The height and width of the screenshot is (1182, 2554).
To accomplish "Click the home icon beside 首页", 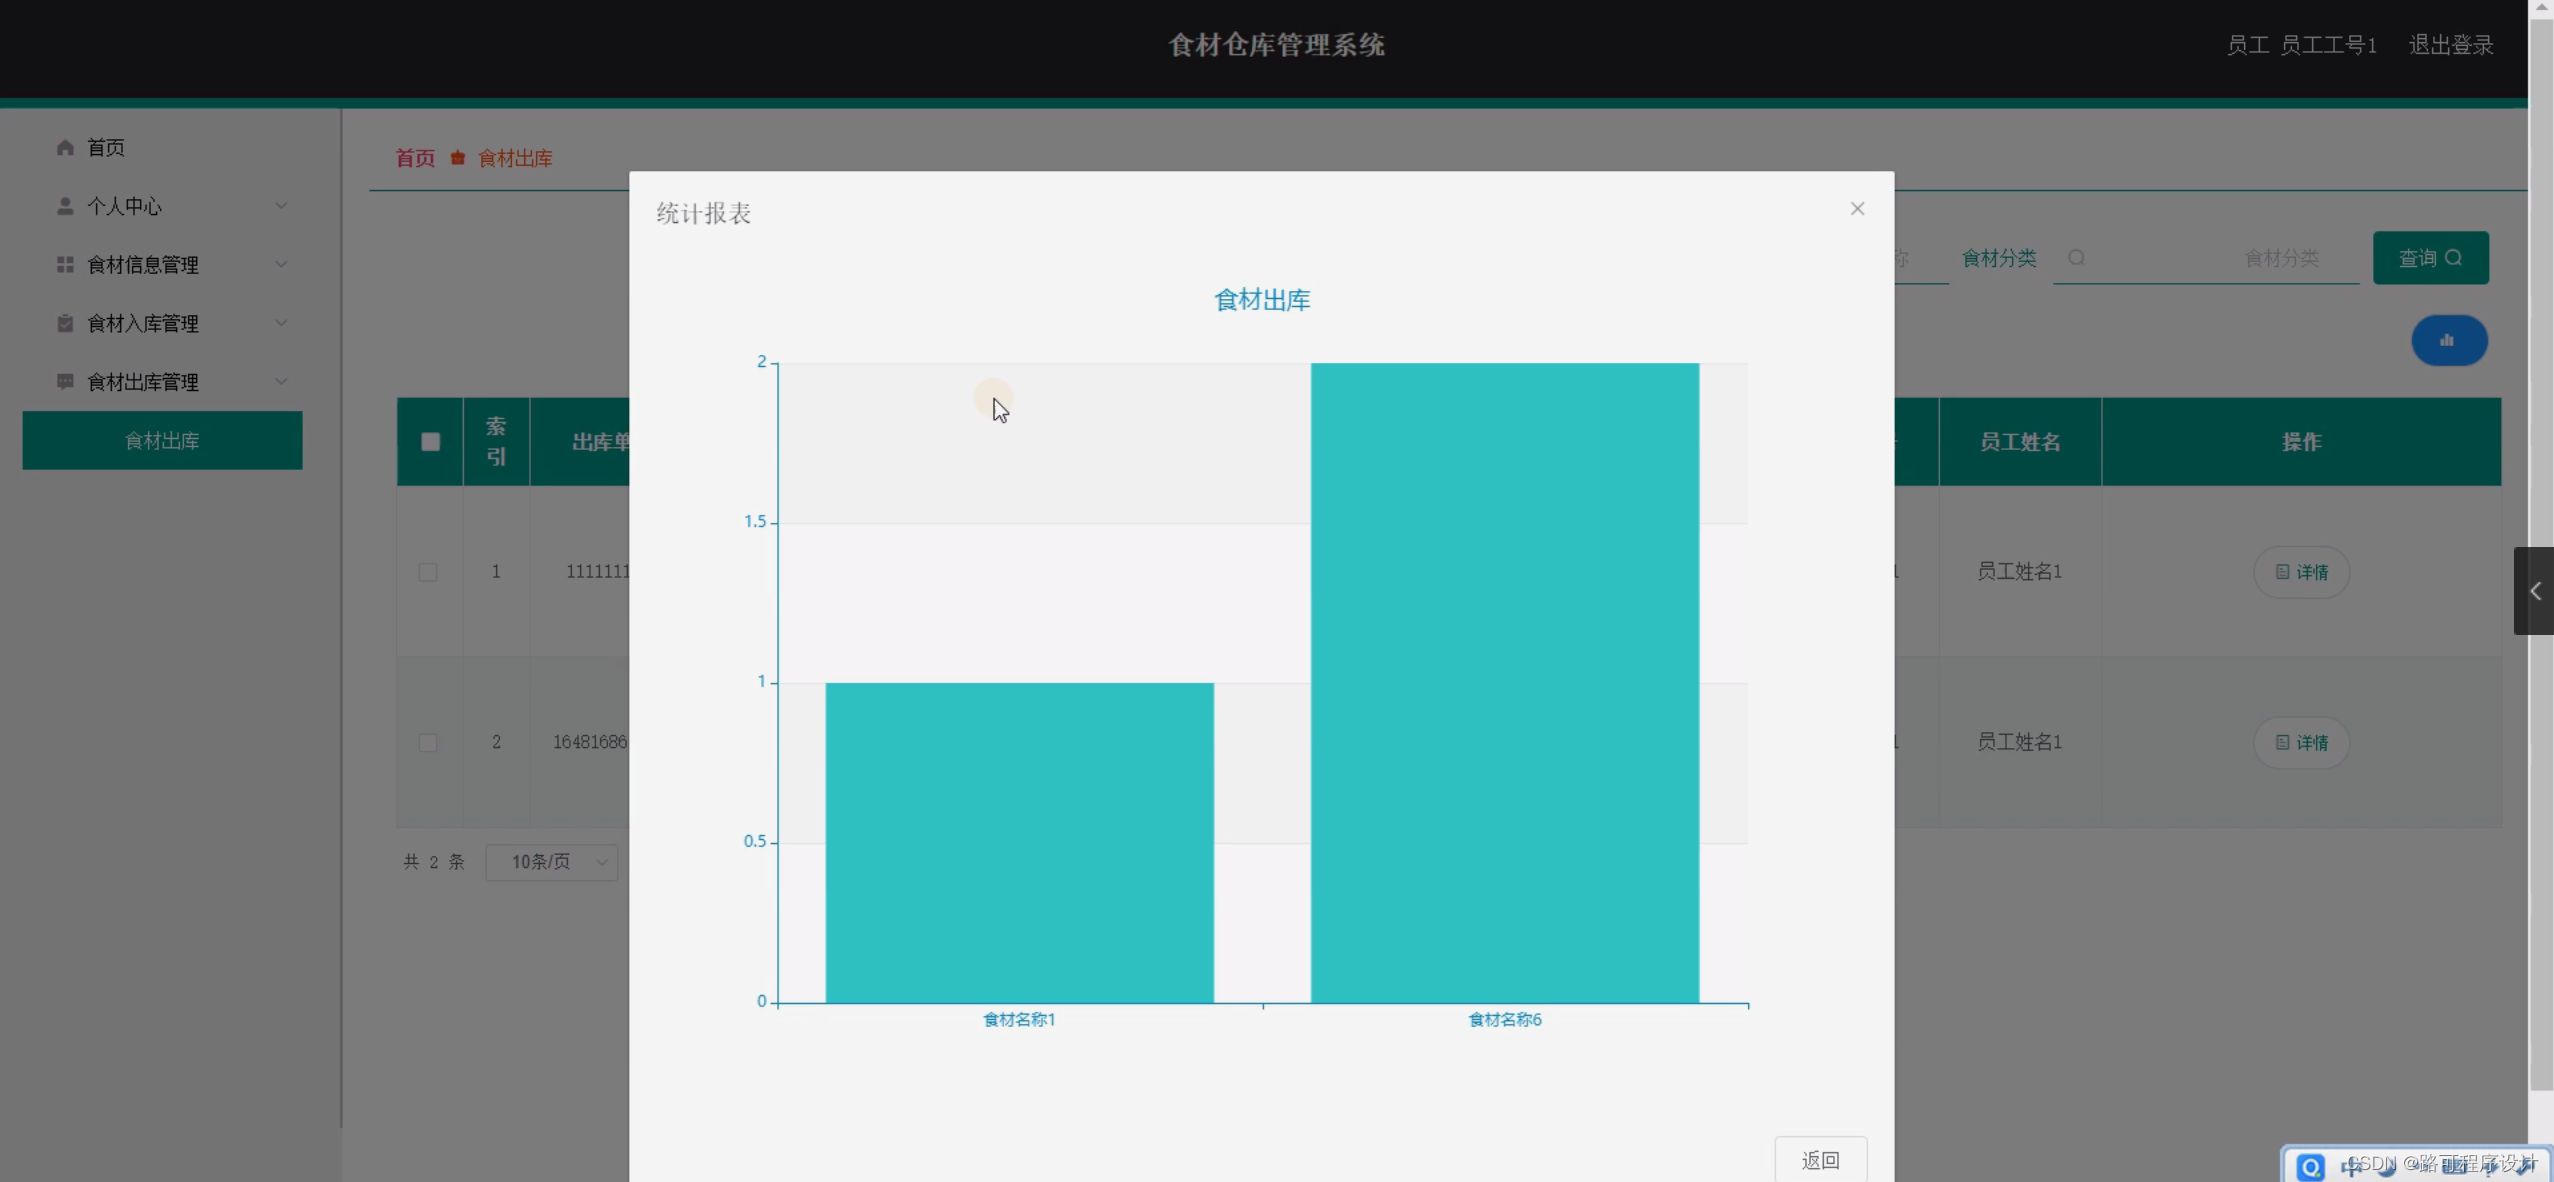I will (x=65, y=147).
